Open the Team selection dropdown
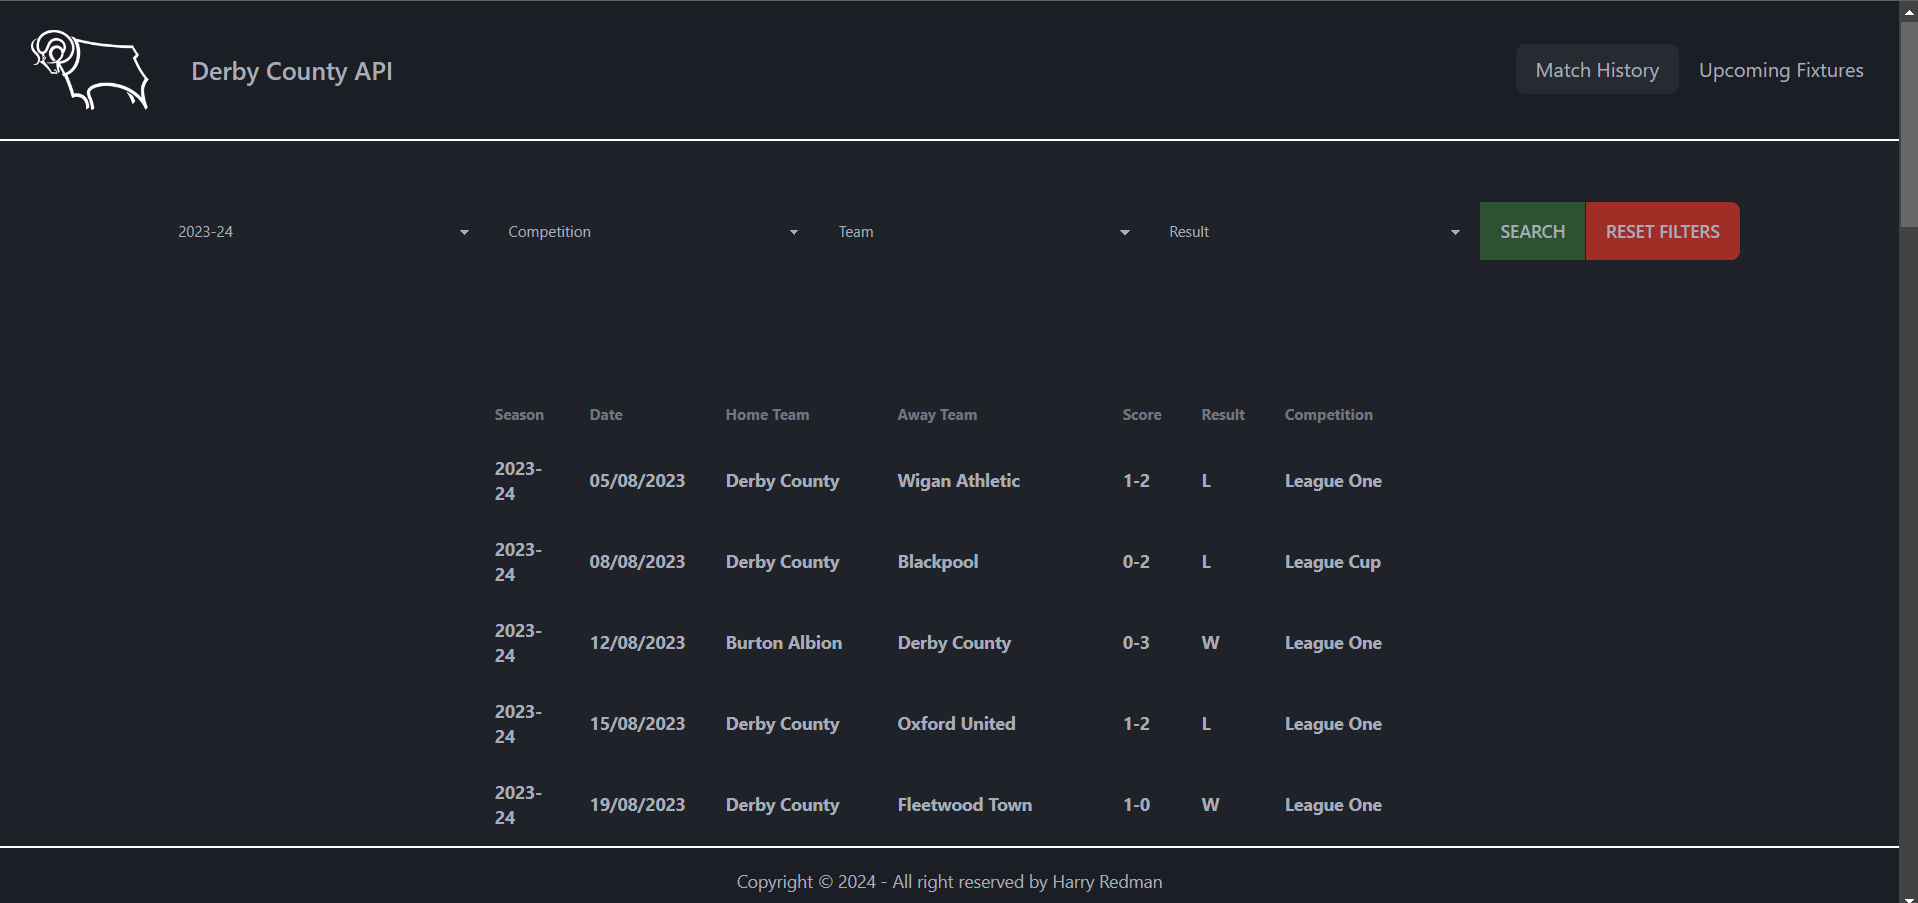This screenshot has width=1918, height=903. pyautogui.click(x=981, y=231)
